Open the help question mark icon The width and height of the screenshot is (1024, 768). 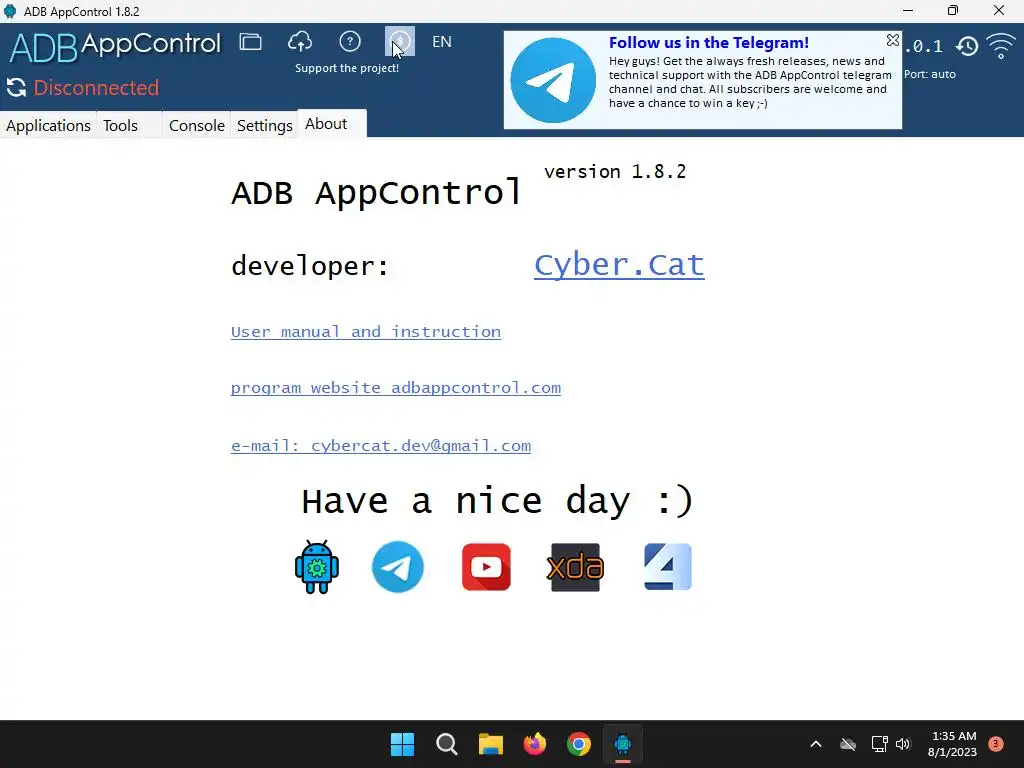(350, 42)
